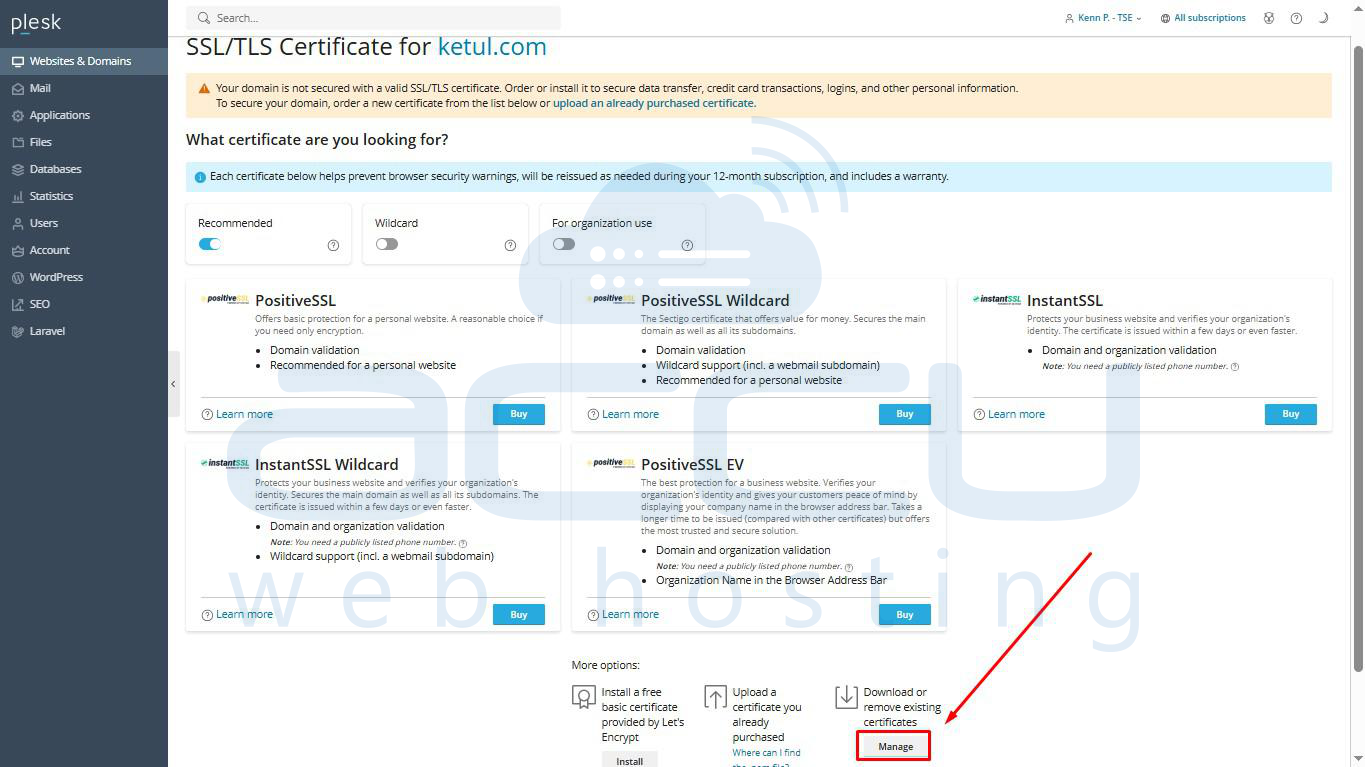Open Applications in the sidebar

[x=84, y=115]
